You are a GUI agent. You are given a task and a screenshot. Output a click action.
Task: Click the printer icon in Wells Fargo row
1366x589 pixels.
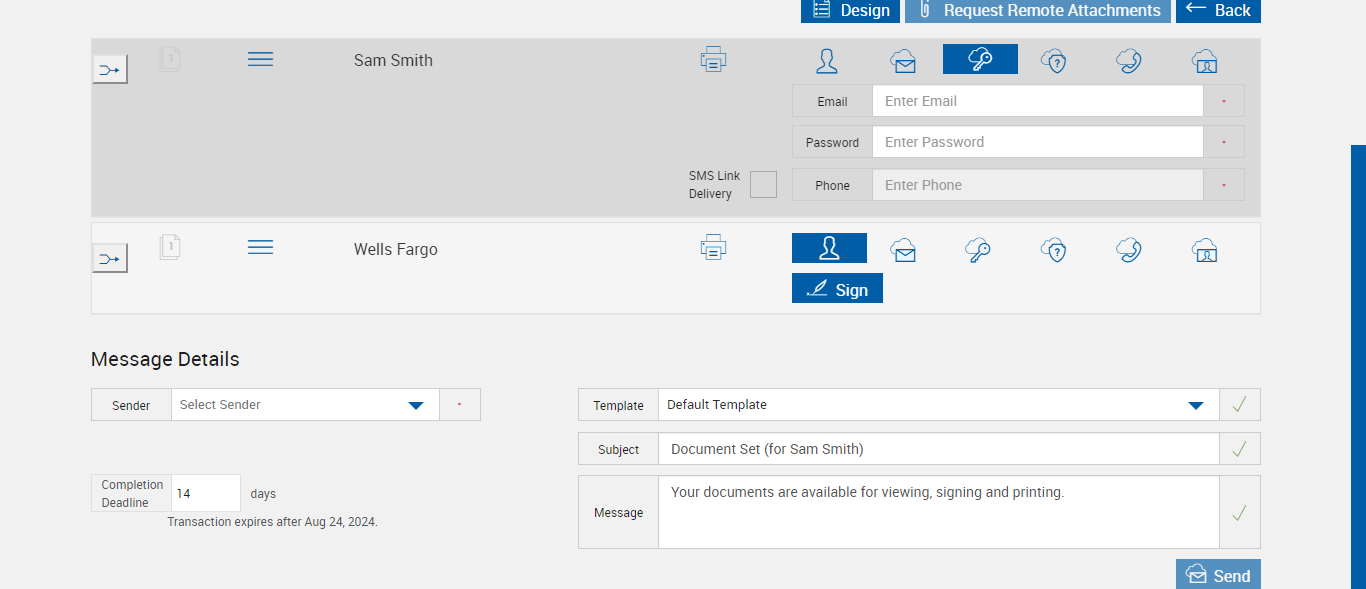click(x=713, y=246)
